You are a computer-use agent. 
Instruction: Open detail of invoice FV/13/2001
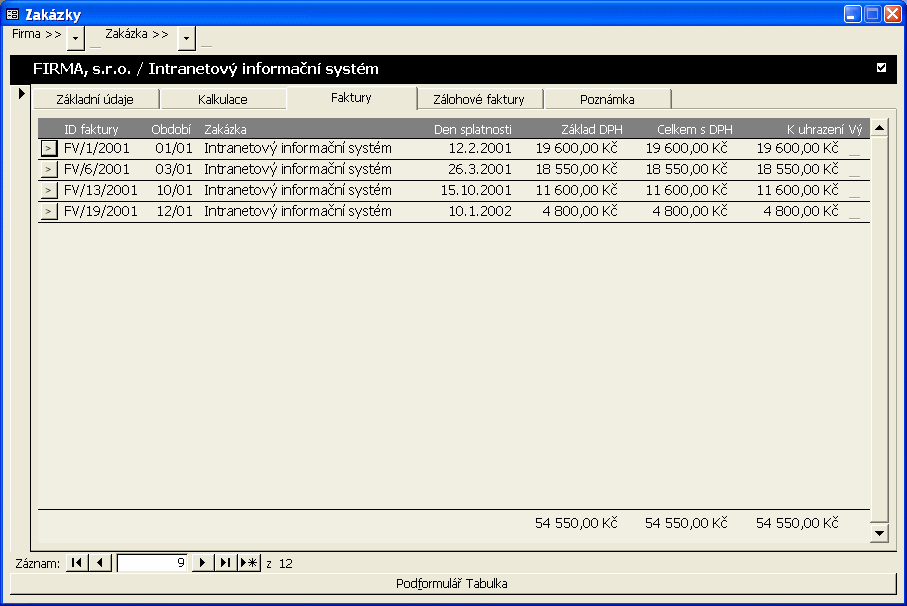click(x=49, y=190)
